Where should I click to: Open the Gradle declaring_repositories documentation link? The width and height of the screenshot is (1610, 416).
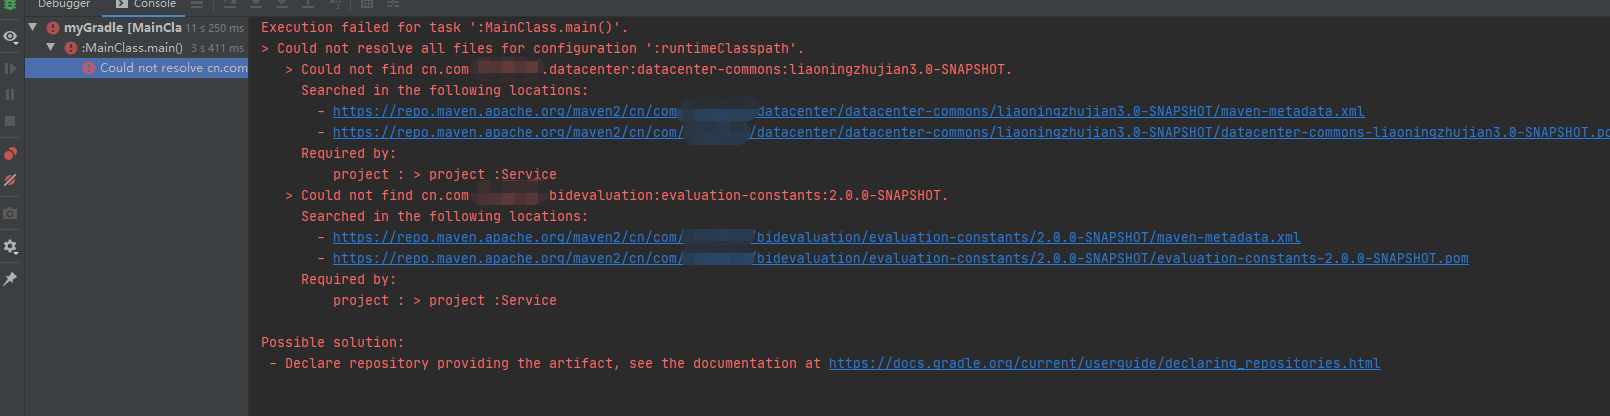1104,363
